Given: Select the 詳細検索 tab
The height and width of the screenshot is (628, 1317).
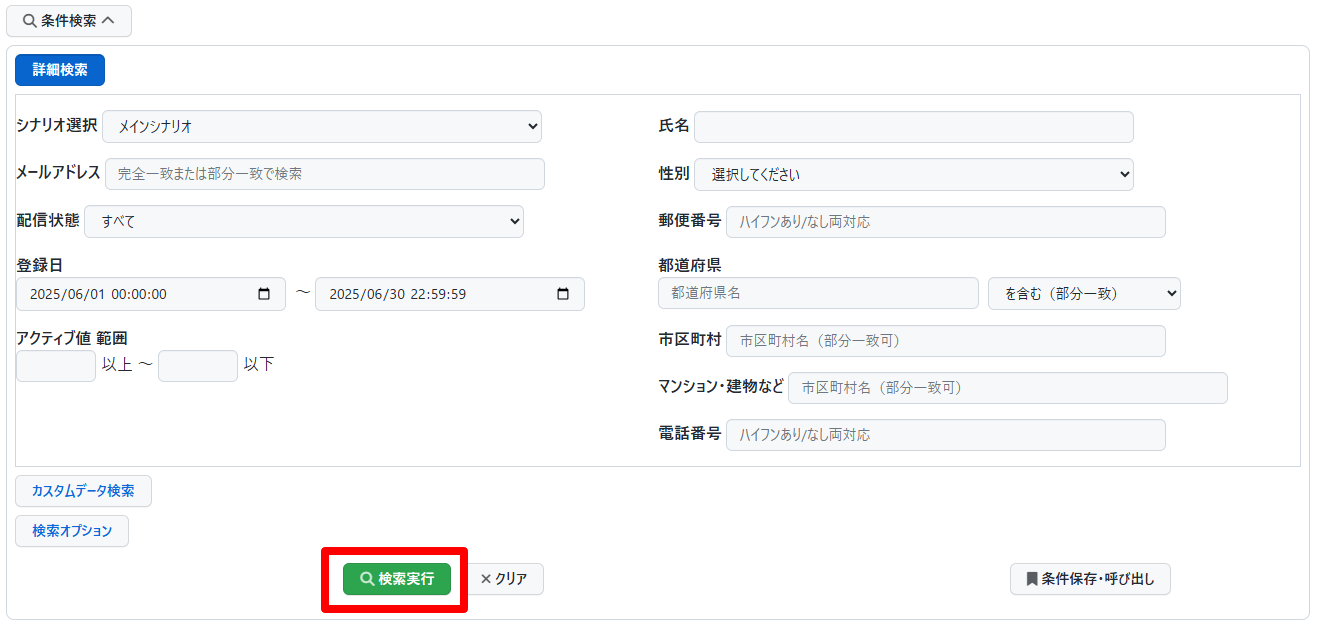Looking at the screenshot, I should [x=60, y=70].
